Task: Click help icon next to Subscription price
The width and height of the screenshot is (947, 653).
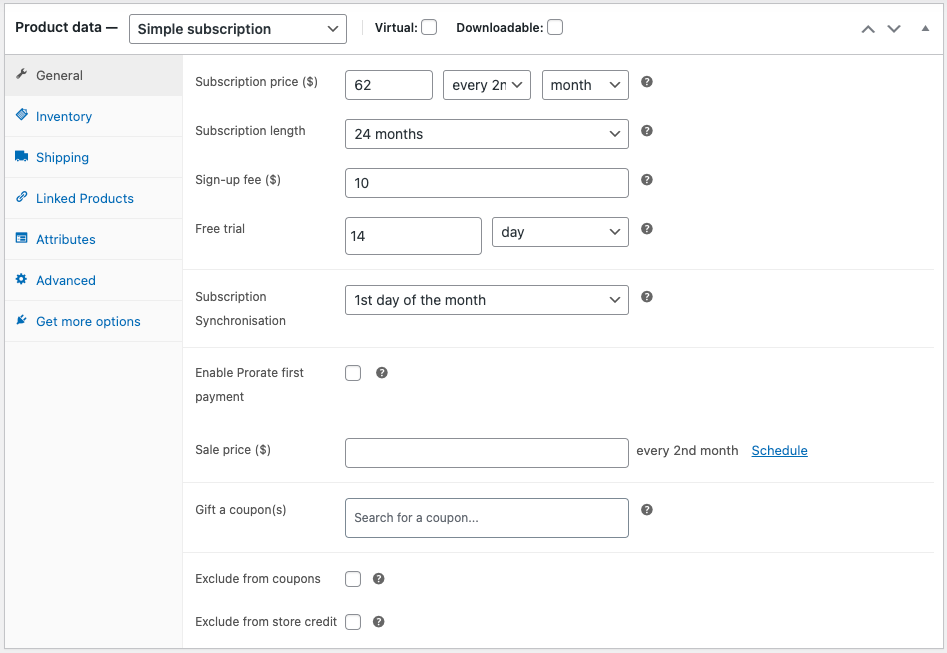Action: click(x=646, y=82)
